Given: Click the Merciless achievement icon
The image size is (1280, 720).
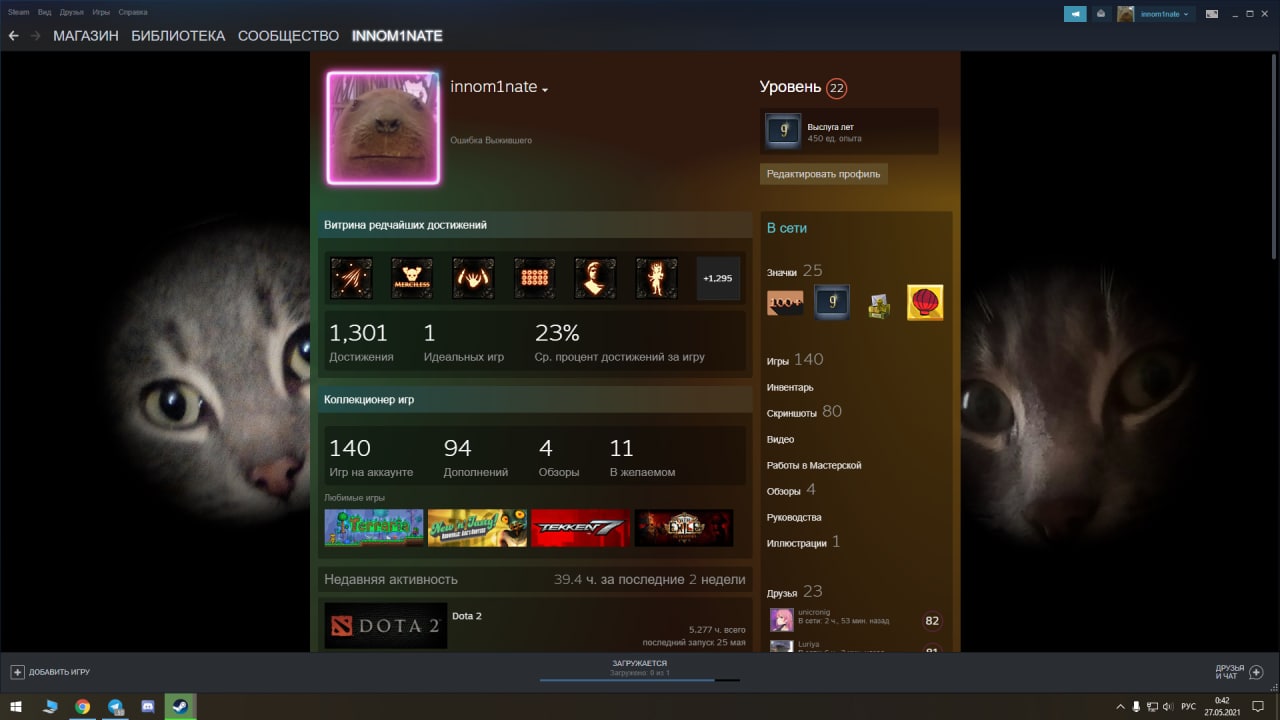Looking at the screenshot, I should pyautogui.click(x=412, y=278).
